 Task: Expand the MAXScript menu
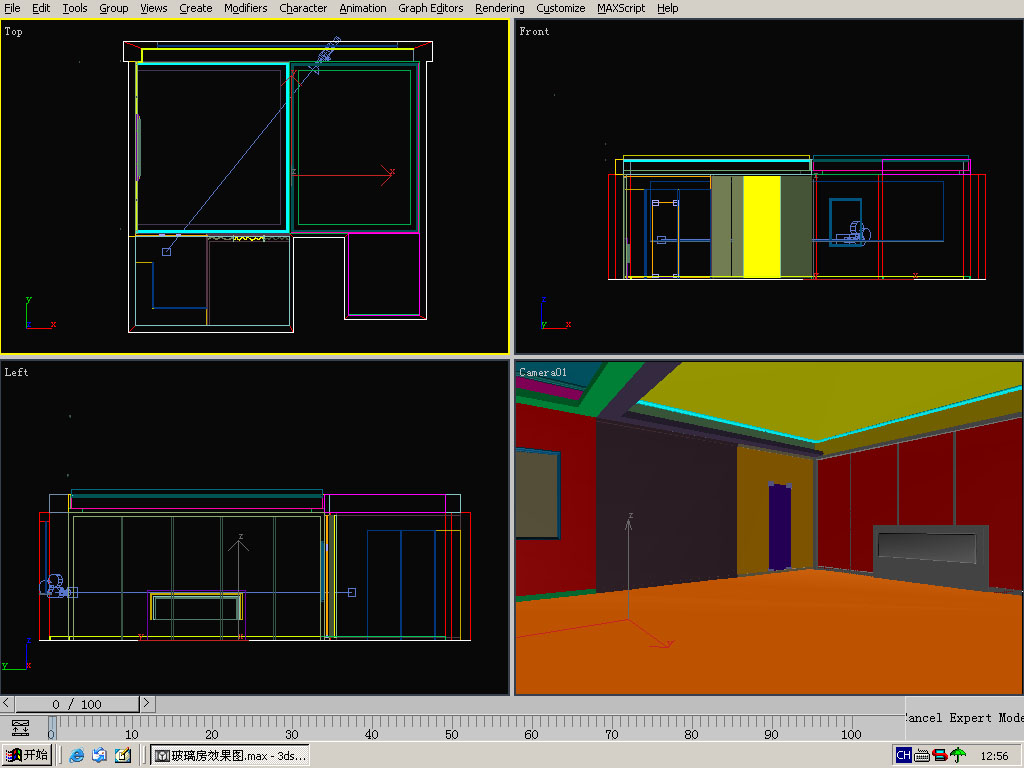621,8
